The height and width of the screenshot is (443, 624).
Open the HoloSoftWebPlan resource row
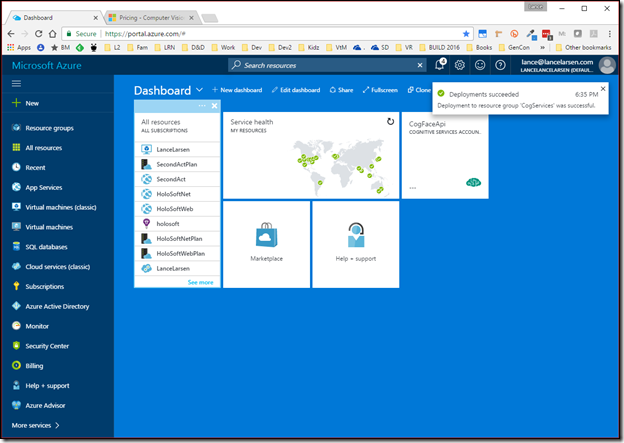177,254
